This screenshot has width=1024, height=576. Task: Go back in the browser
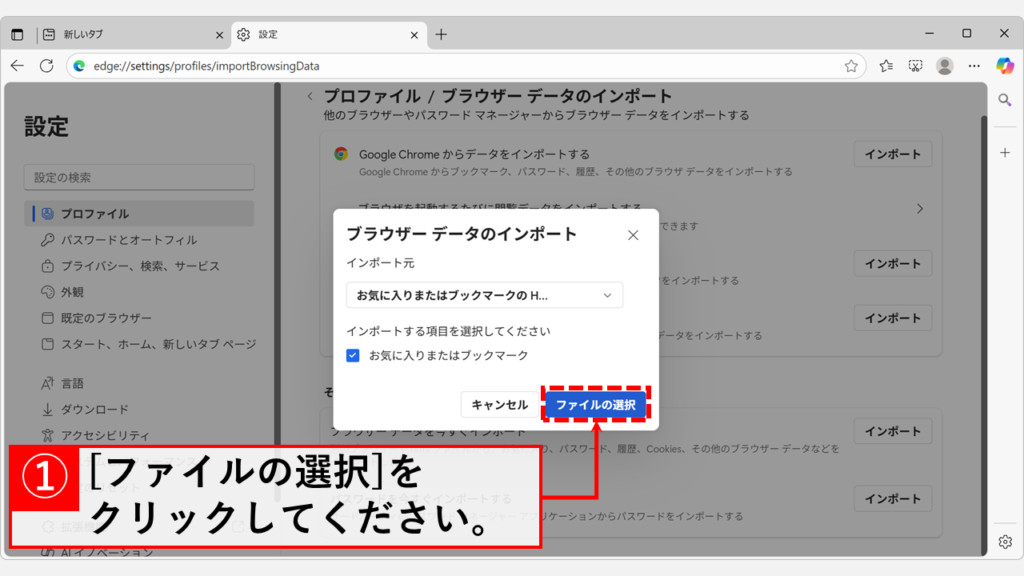17,66
